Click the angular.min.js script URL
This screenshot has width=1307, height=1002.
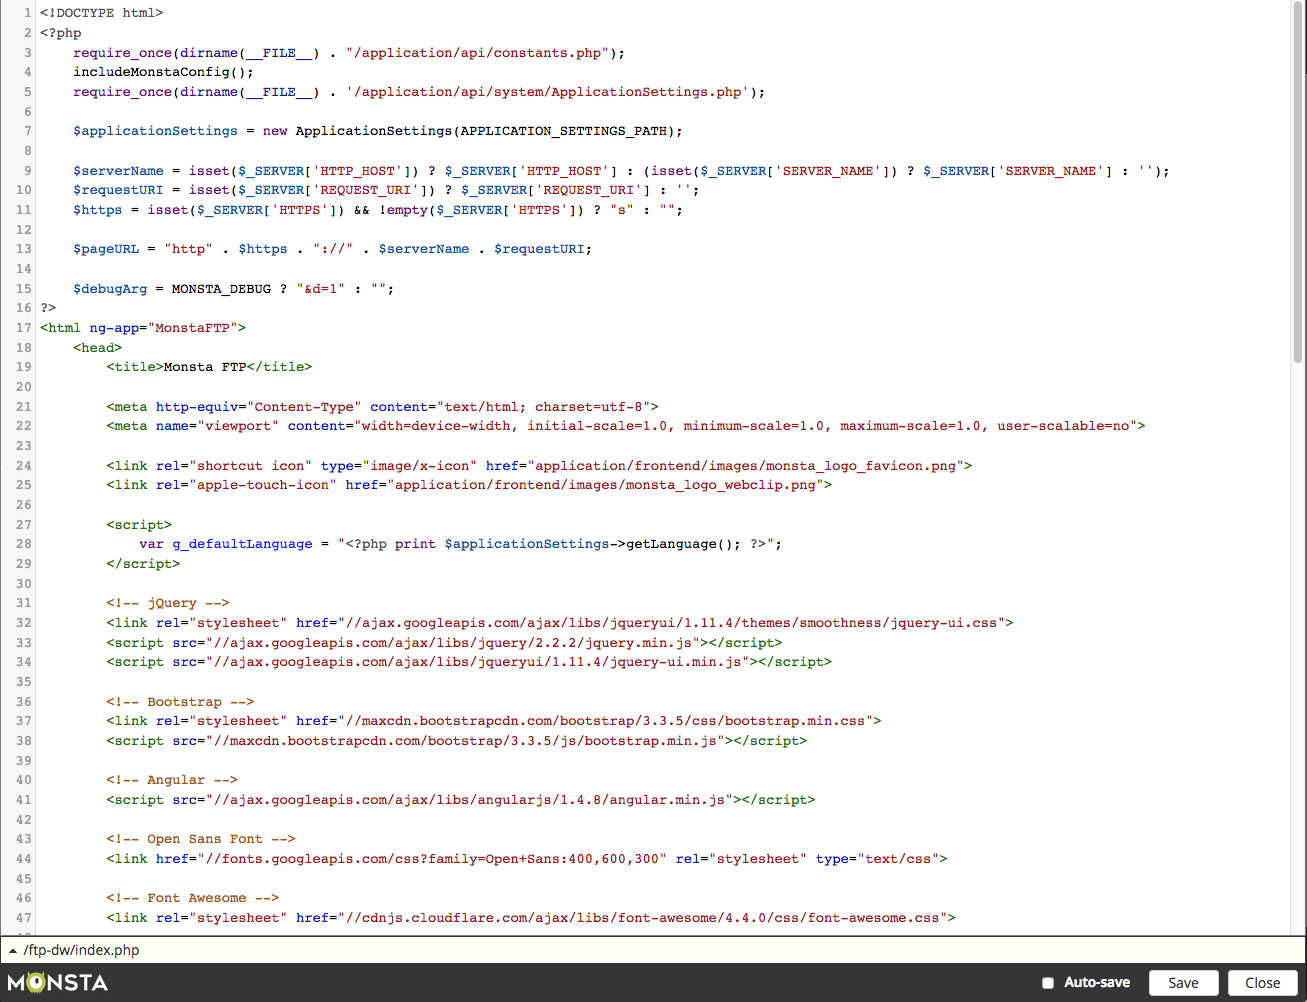[469, 800]
